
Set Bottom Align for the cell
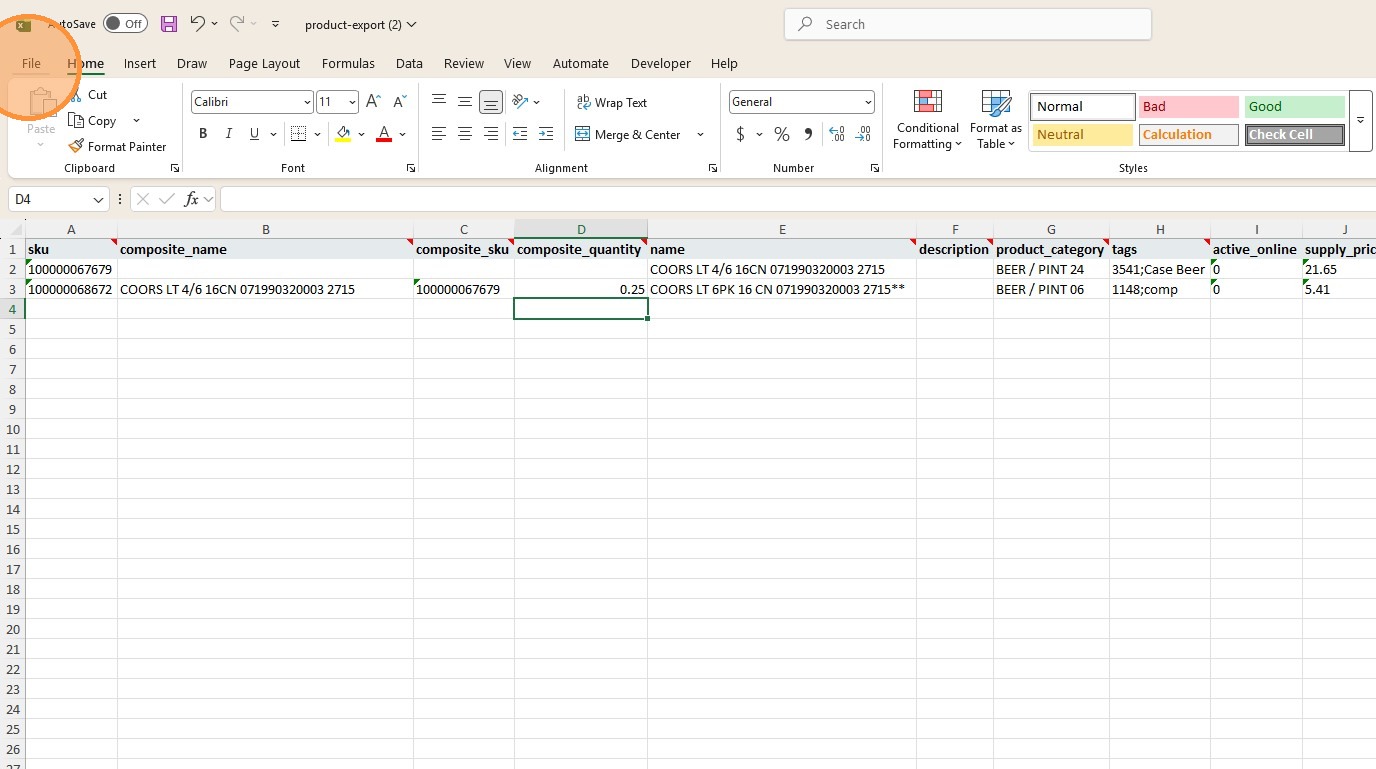click(491, 102)
